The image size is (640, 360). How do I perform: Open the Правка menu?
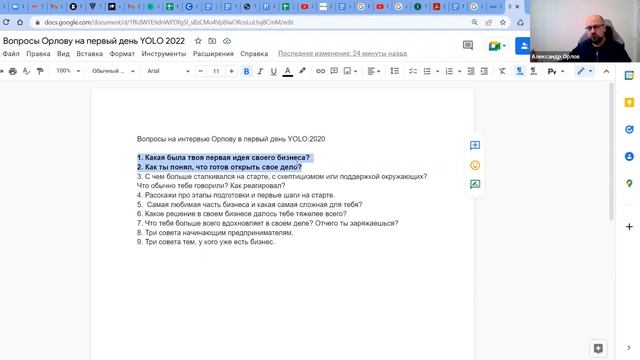pyautogui.click(x=38, y=53)
